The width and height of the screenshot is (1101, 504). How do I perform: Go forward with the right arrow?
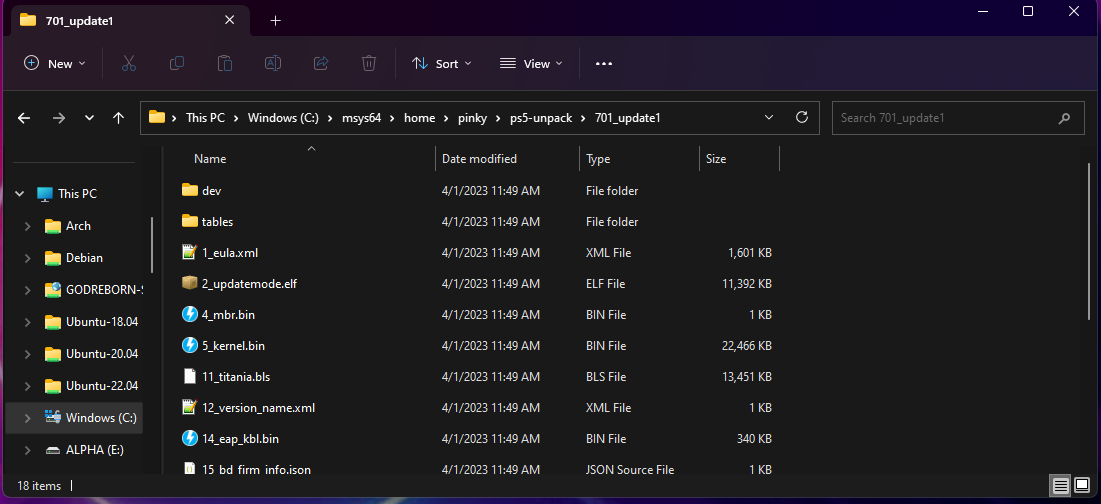pos(58,118)
